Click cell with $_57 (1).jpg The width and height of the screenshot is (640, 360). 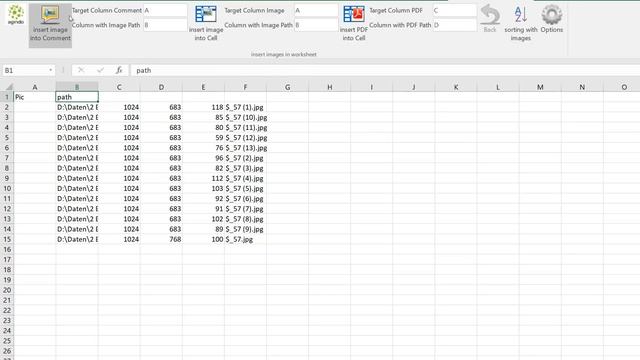[x=245, y=107]
